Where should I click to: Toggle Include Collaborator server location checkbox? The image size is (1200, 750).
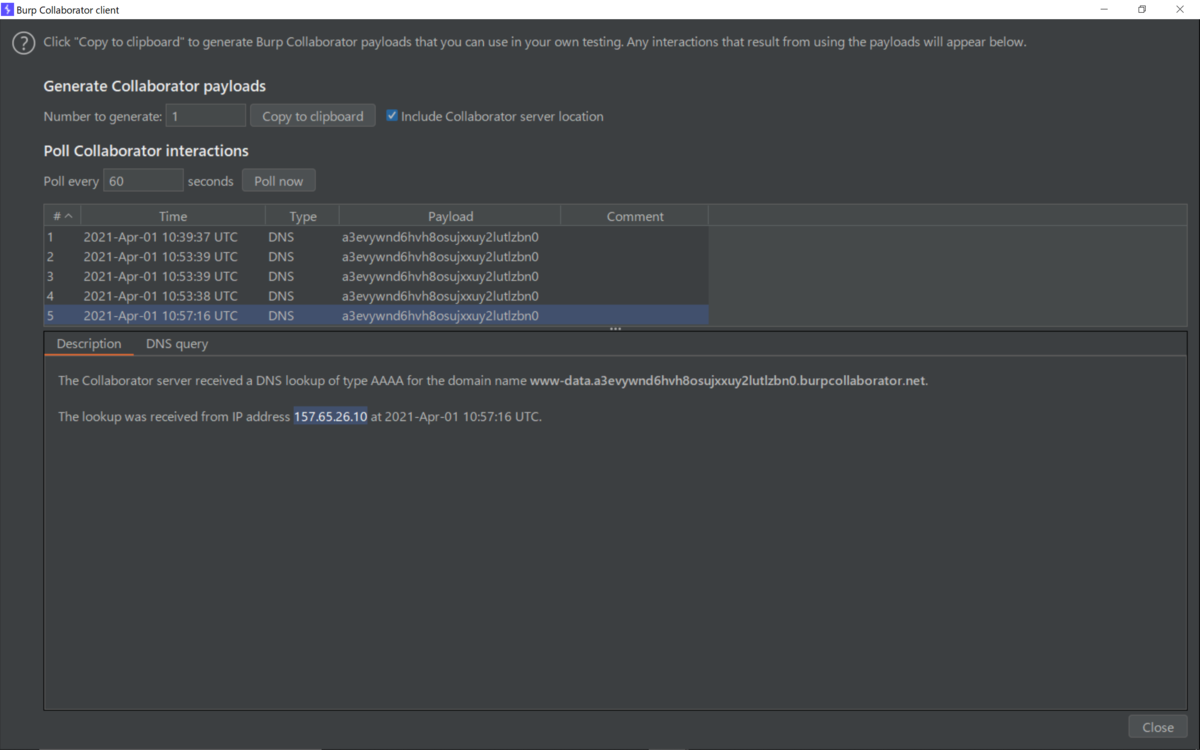point(392,116)
